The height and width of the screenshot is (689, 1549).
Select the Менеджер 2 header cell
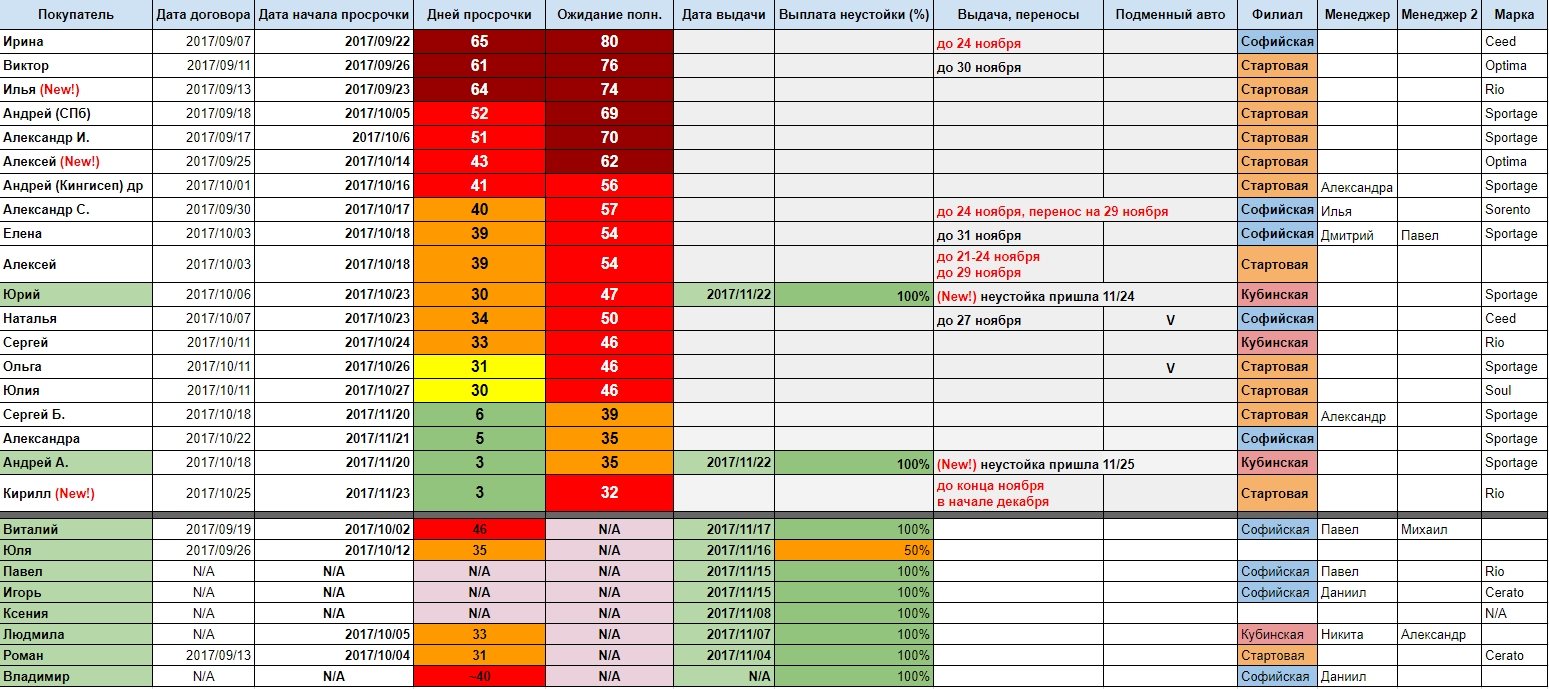tap(1439, 15)
